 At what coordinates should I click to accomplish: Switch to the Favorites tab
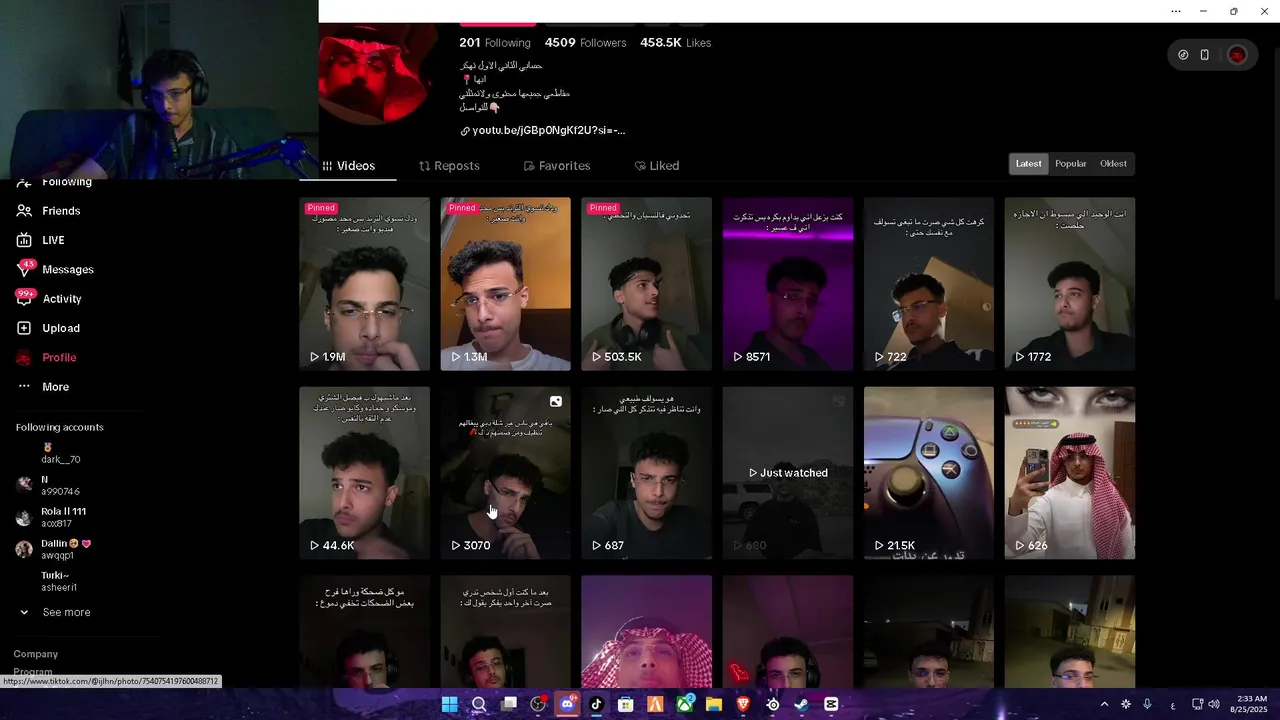[x=557, y=166]
